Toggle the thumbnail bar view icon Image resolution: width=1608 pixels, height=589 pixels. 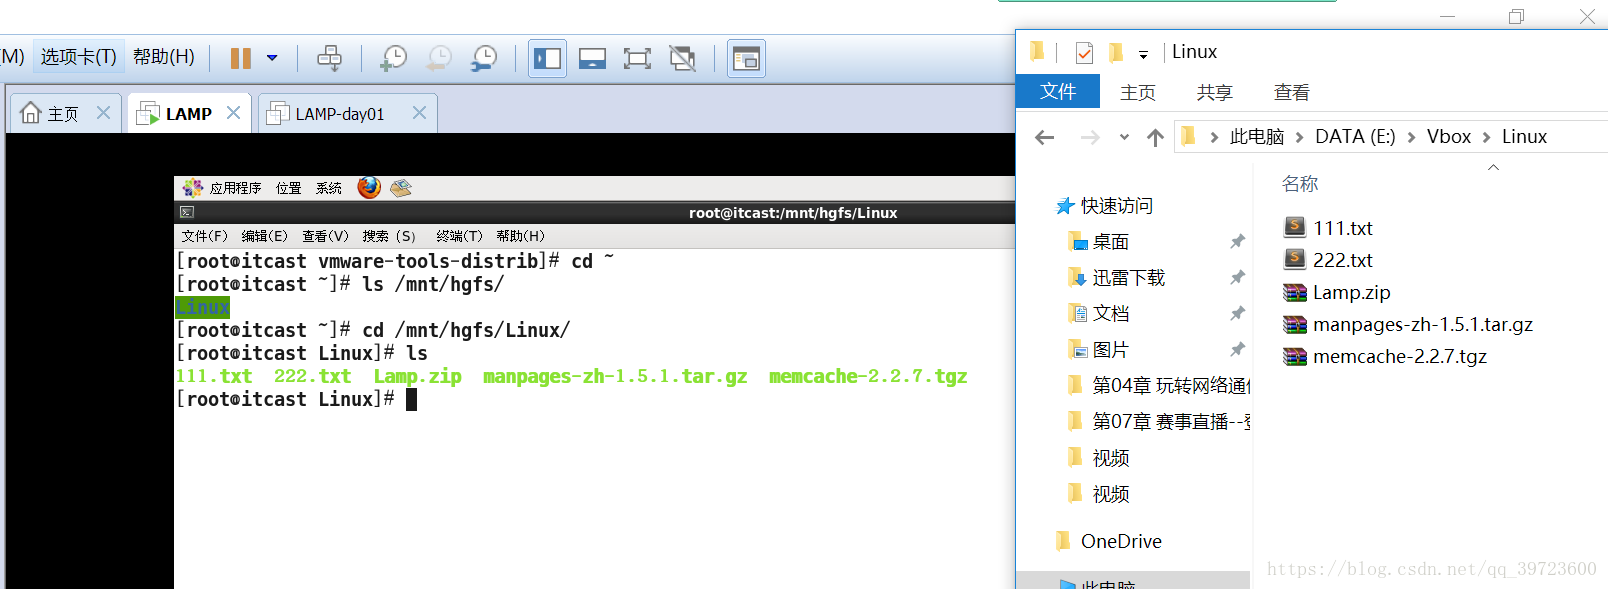(592, 58)
